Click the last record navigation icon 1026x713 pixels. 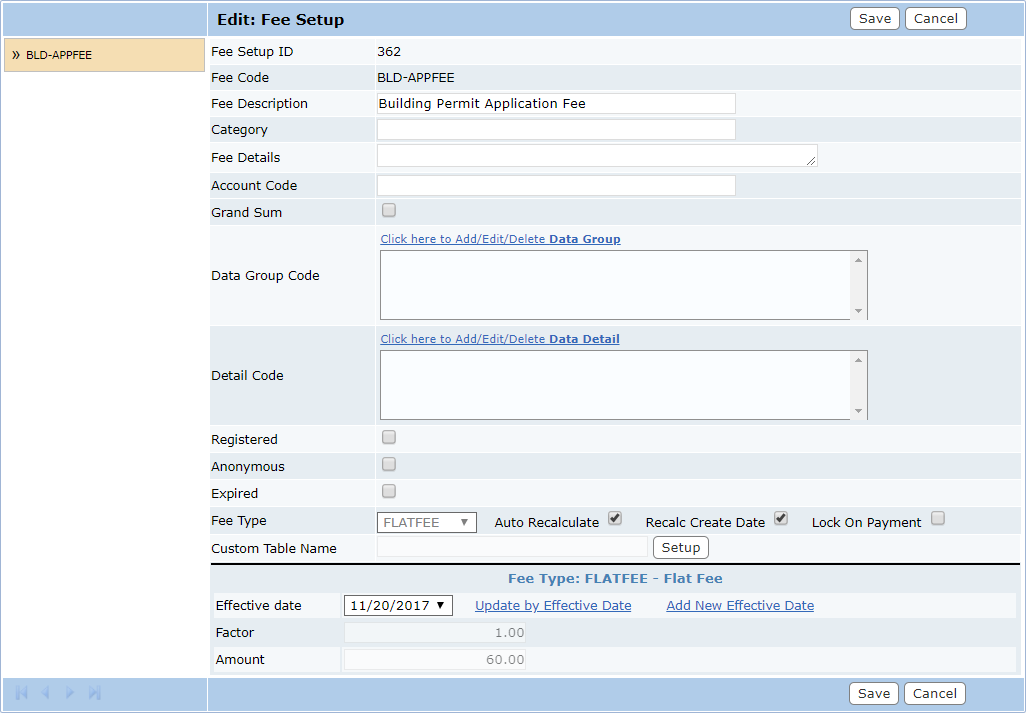pyautogui.click(x=93, y=692)
